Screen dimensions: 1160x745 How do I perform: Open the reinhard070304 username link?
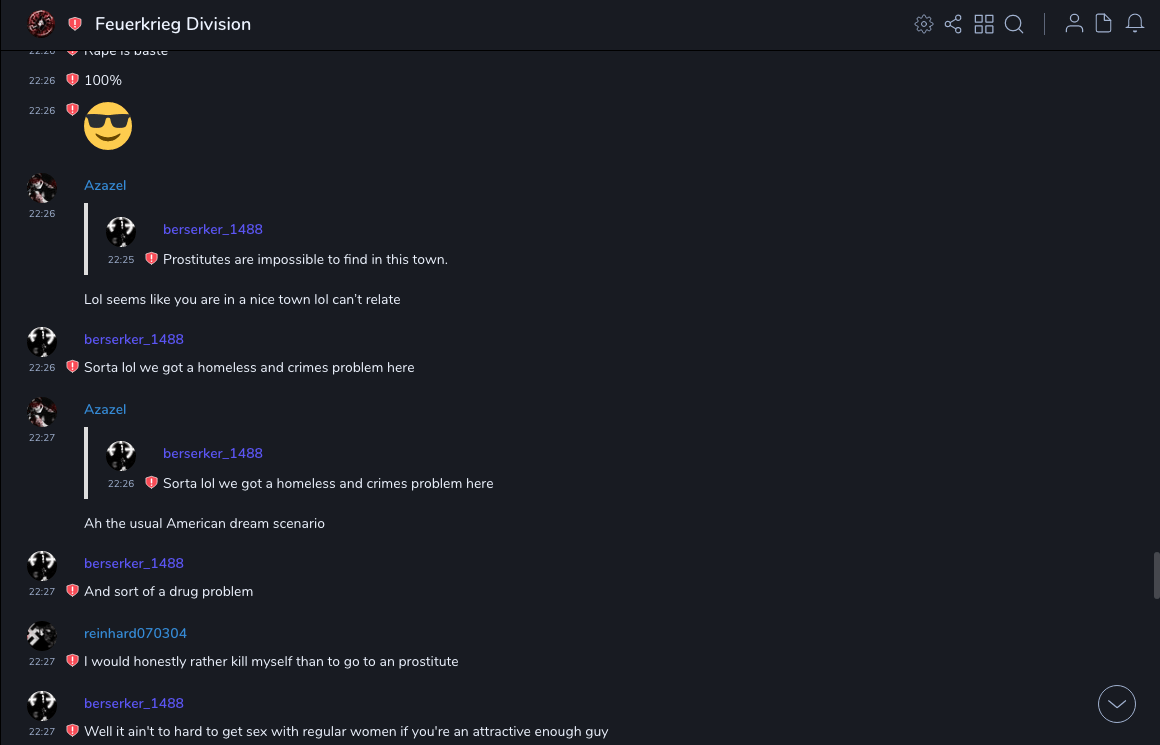pyautogui.click(x=135, y=633)
